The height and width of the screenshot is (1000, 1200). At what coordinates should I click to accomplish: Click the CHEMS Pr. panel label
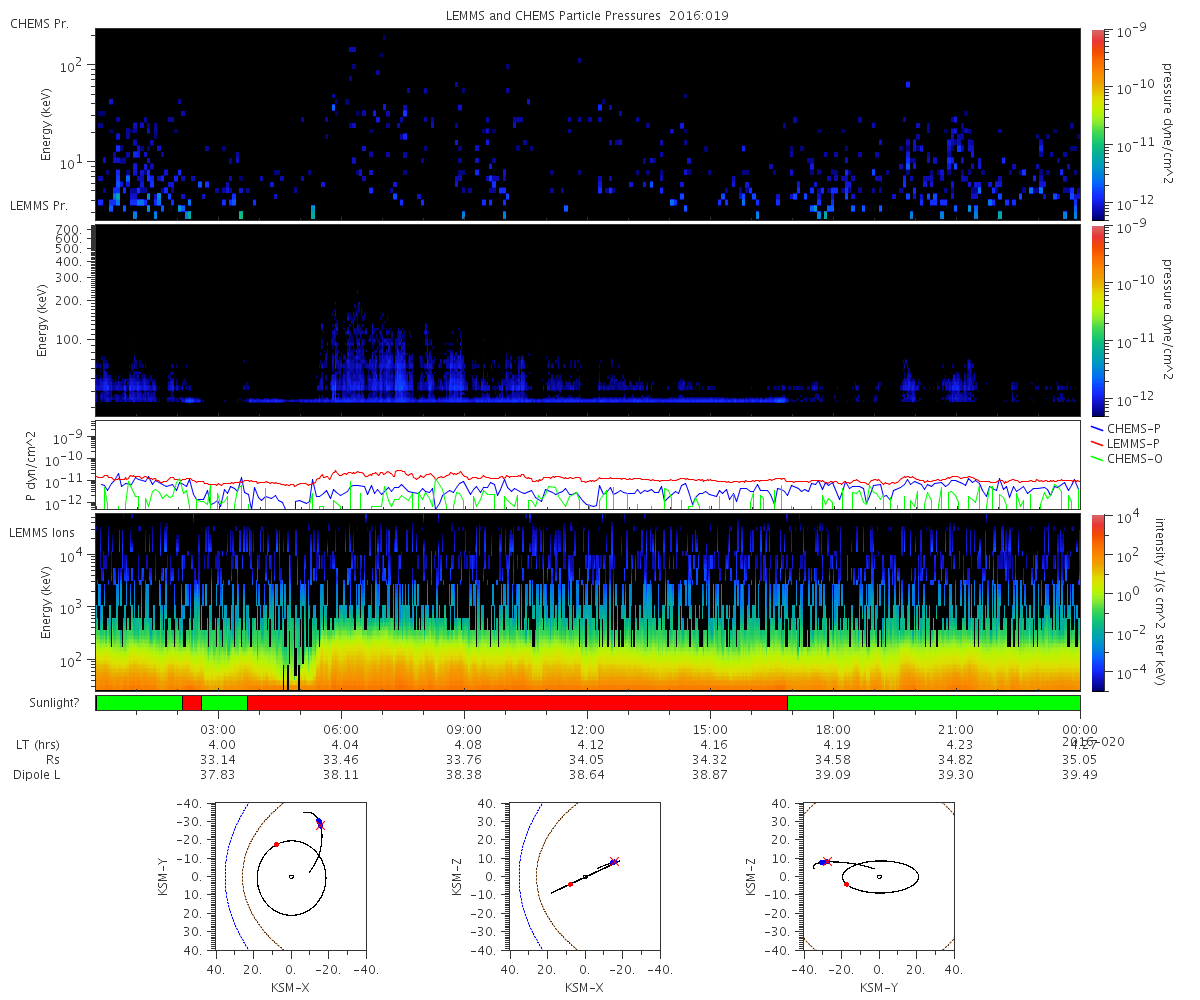click(x=39, y=23)
